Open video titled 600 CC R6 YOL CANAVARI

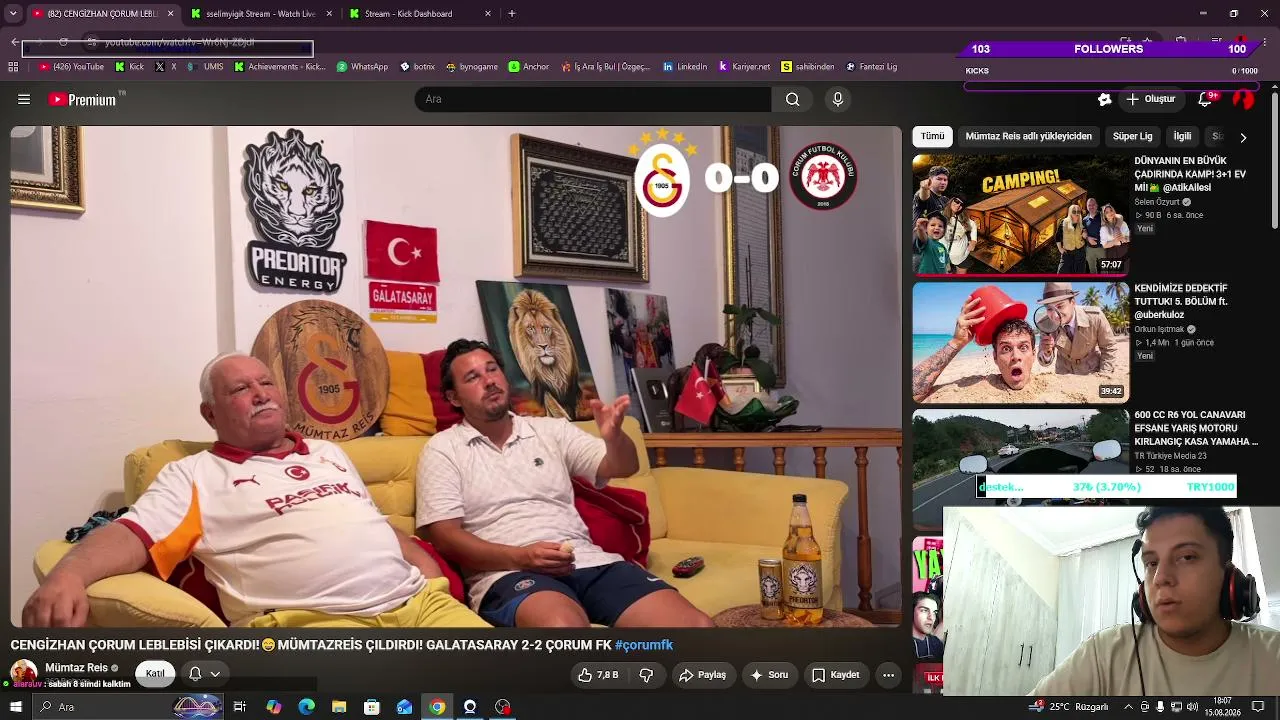(x=1196, y=428)
